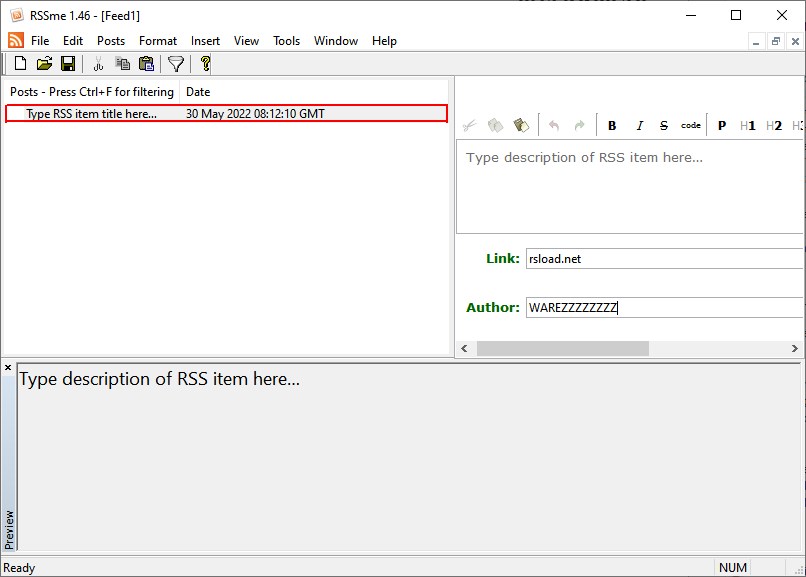Open the View menu
806x577 pixels.
(246, 41)
